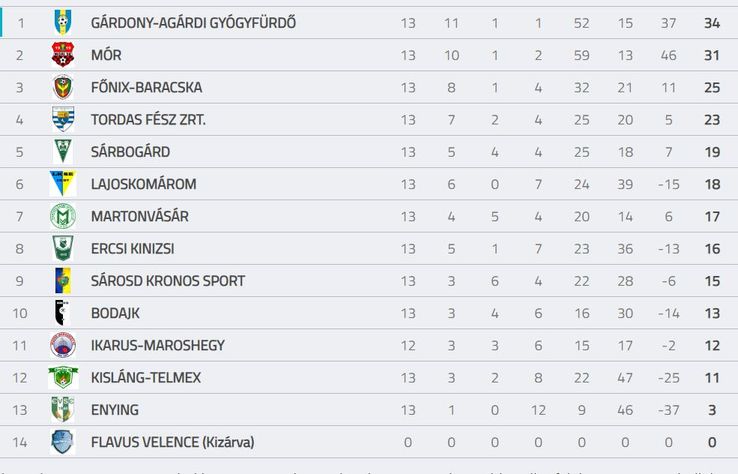Open the TORDAS FÉSZ ZRT. team link
Screen dimensions: 738x474
point(148,120)
